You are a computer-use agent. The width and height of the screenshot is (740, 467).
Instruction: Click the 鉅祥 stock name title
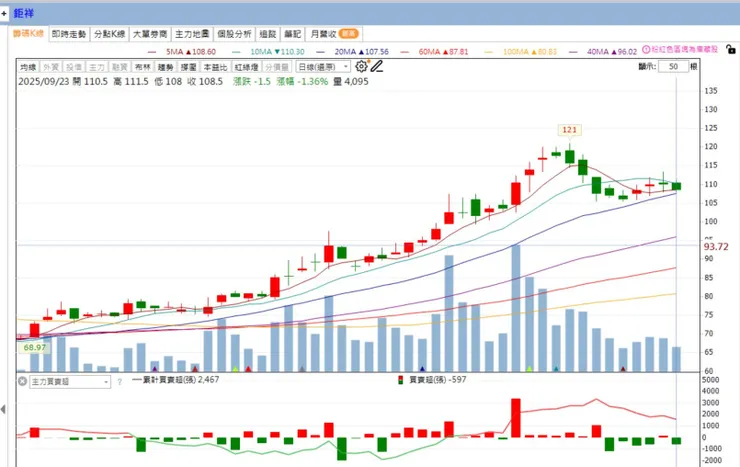click(x=24, y=13)
